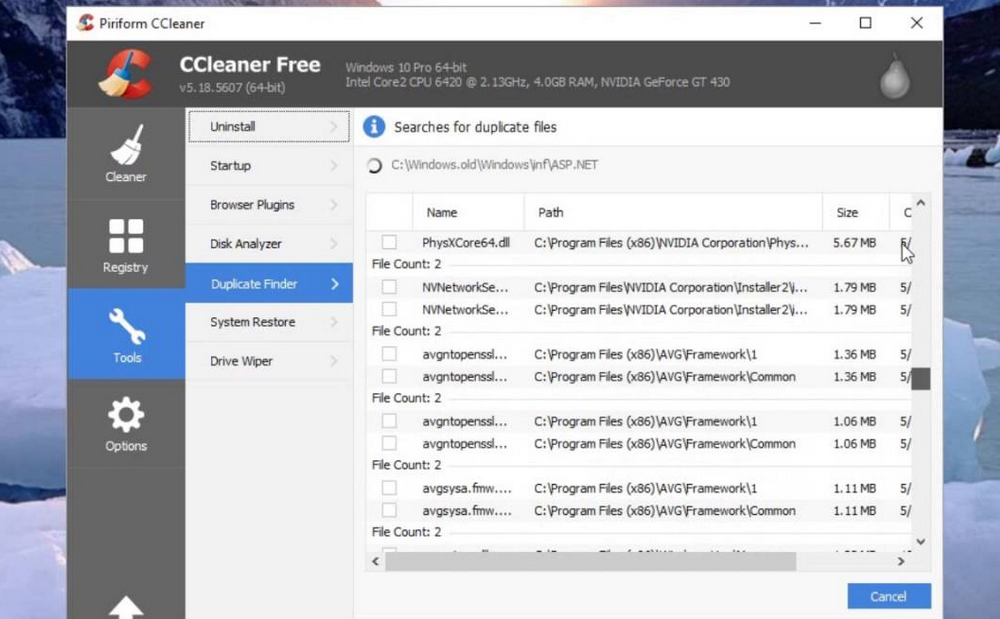Click the blue info icon
Image resolution: width=1000 pixels, height=619 pixels.
[x=374, y=127]
